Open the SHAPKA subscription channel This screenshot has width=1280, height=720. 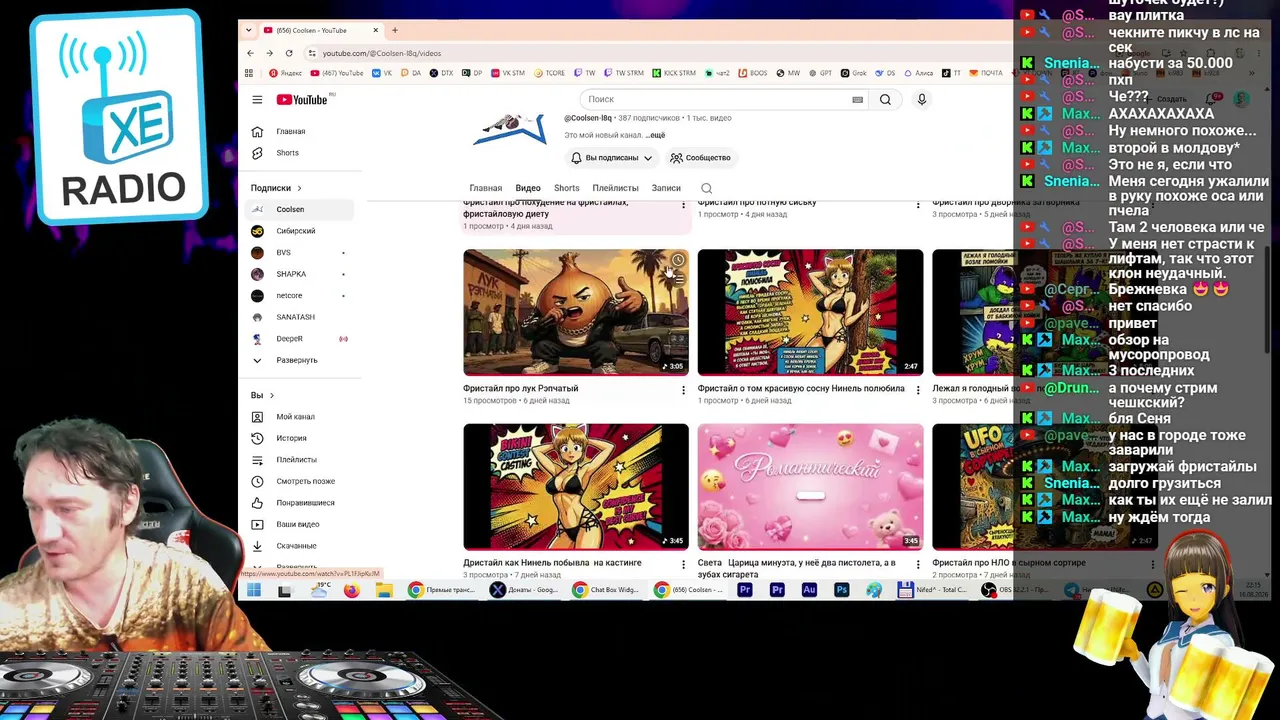point(300,274)
